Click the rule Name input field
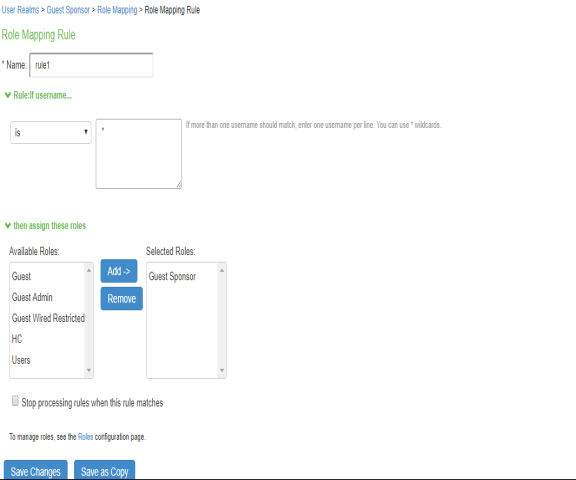Viewport: 576px width, 480px height. coord(91,65)
